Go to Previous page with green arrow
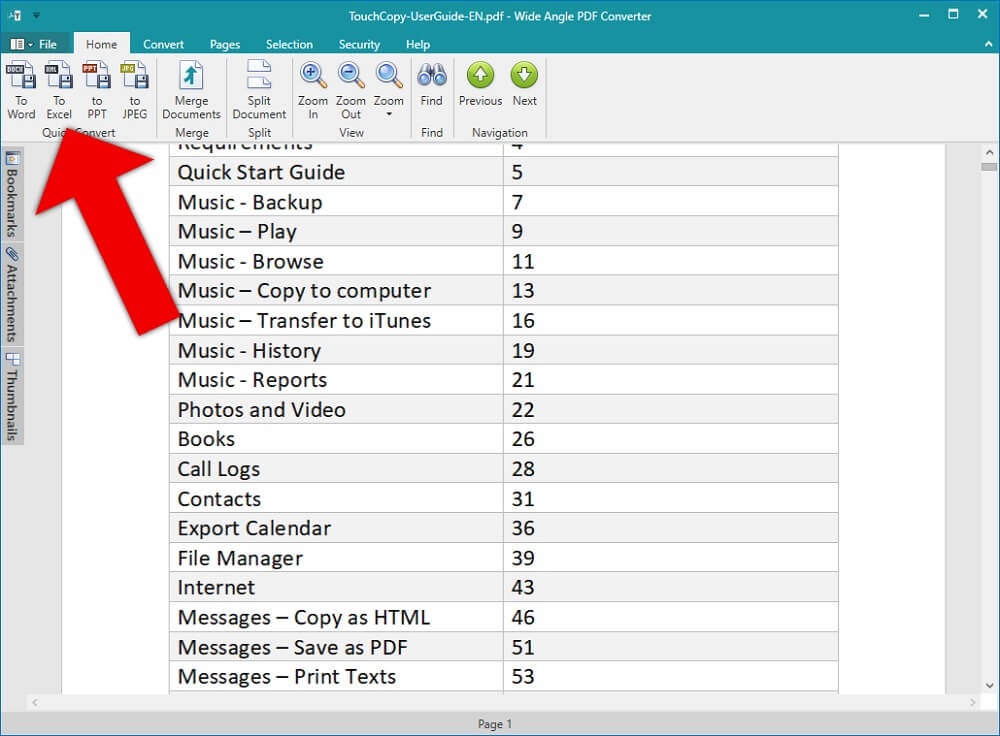Viewport: 1000px width, 736px height. click(x=480, y=76)
